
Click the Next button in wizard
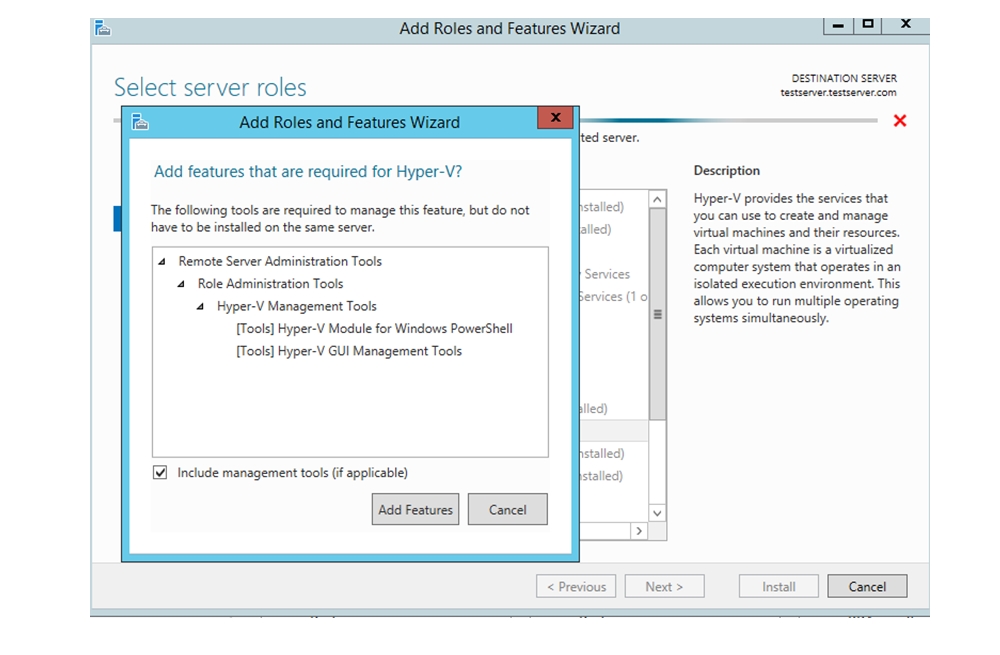665,587
